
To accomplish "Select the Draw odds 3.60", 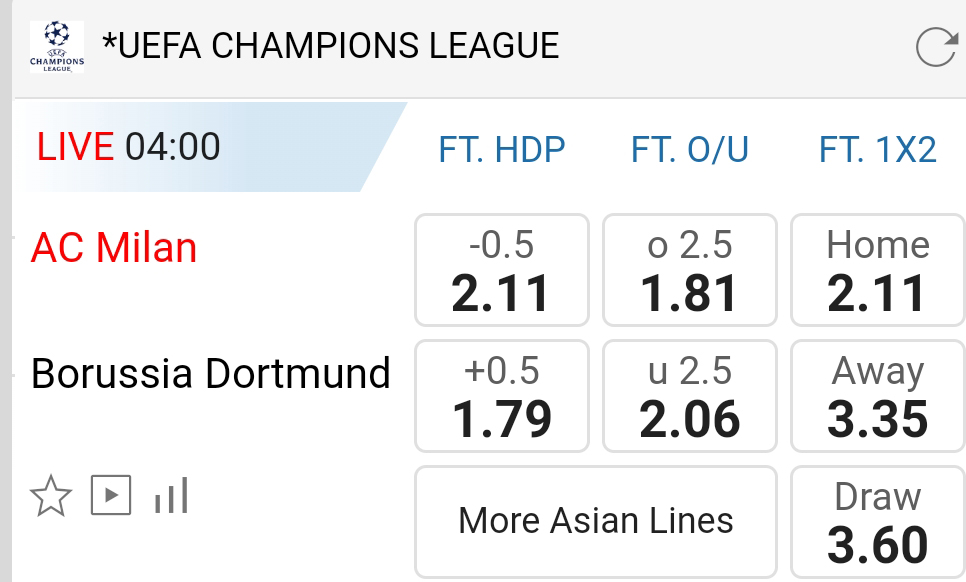I will tap(877, 522).
